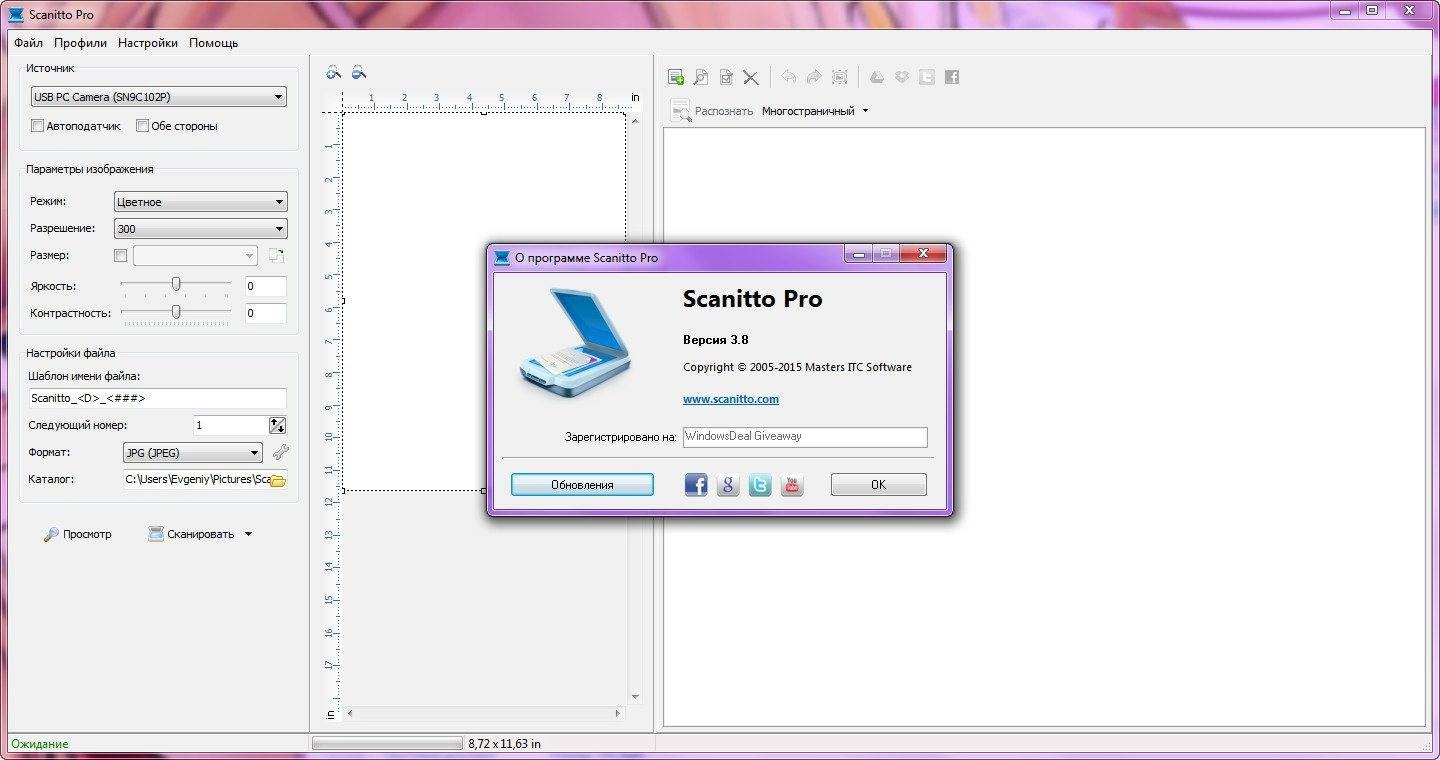Open the Файл menu
Image resolution: width=1440 pixels, height=760 pixels.
[28, 43]
